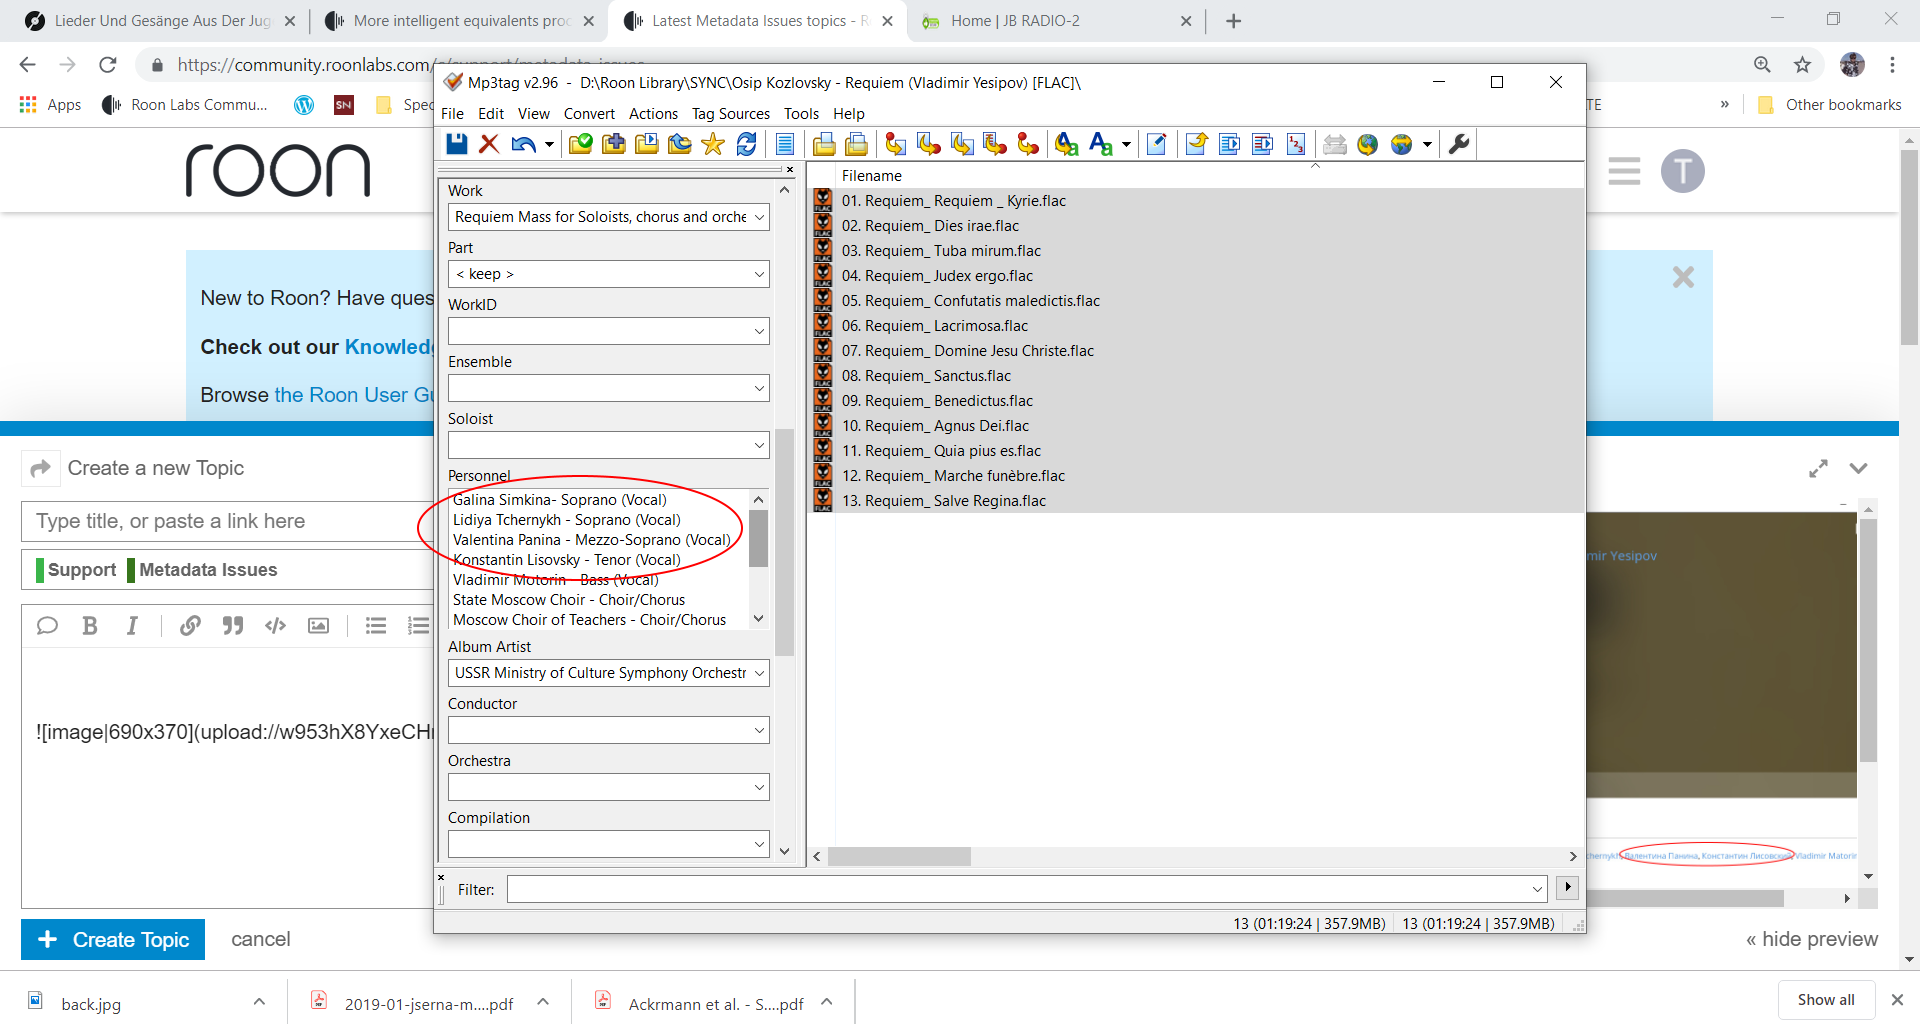The height and width of the screenshot is (1028, 1920).
Task: Click cancel next to Create Topic
Action: pyautogui.click(x=260, y=939)
